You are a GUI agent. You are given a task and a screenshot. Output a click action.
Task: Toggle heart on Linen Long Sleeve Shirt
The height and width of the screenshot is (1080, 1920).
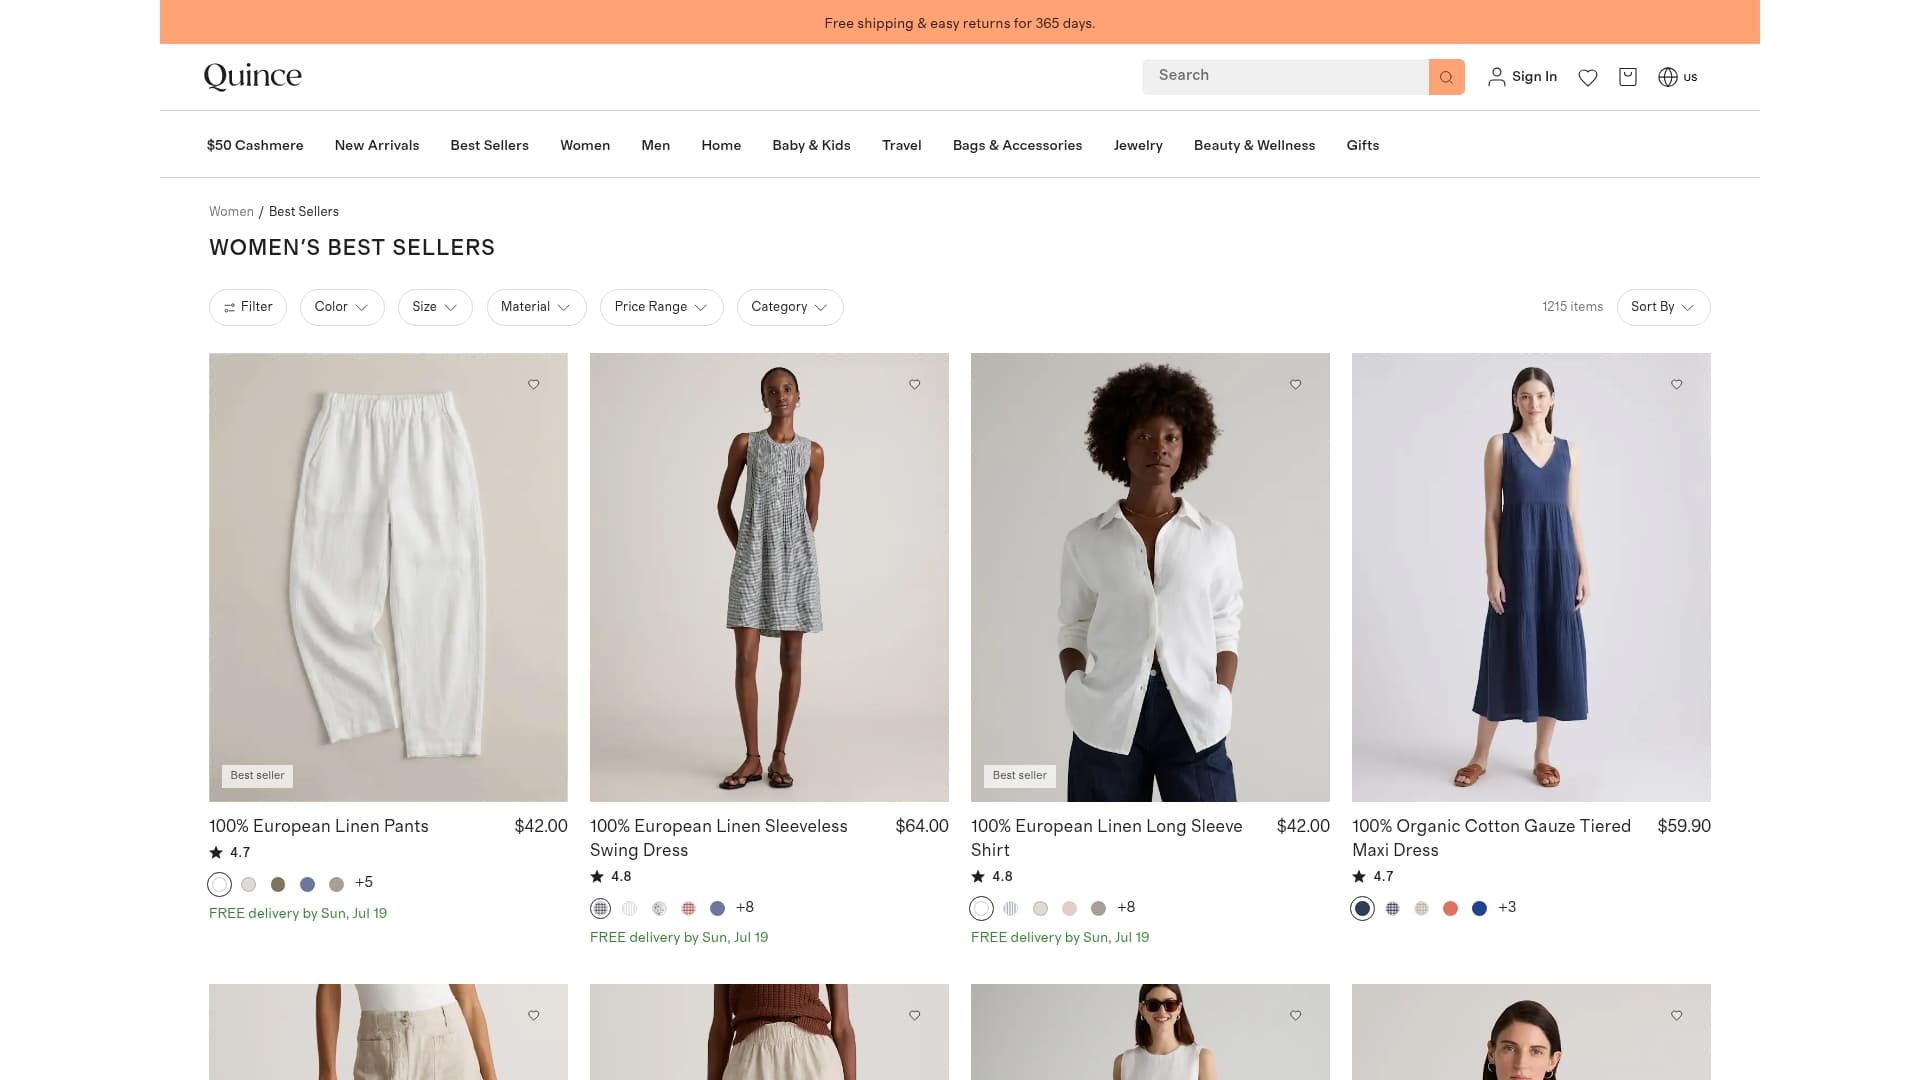(x=1296, y=384)
